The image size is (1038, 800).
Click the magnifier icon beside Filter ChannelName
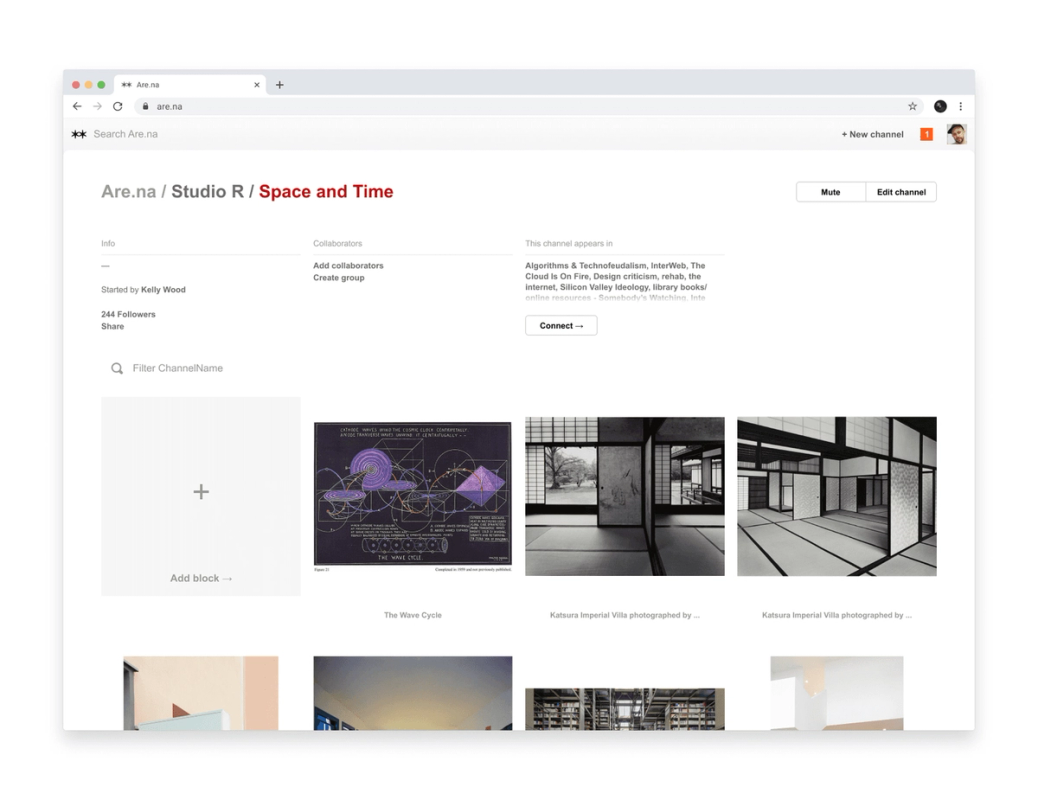click(x=117, y=368)
